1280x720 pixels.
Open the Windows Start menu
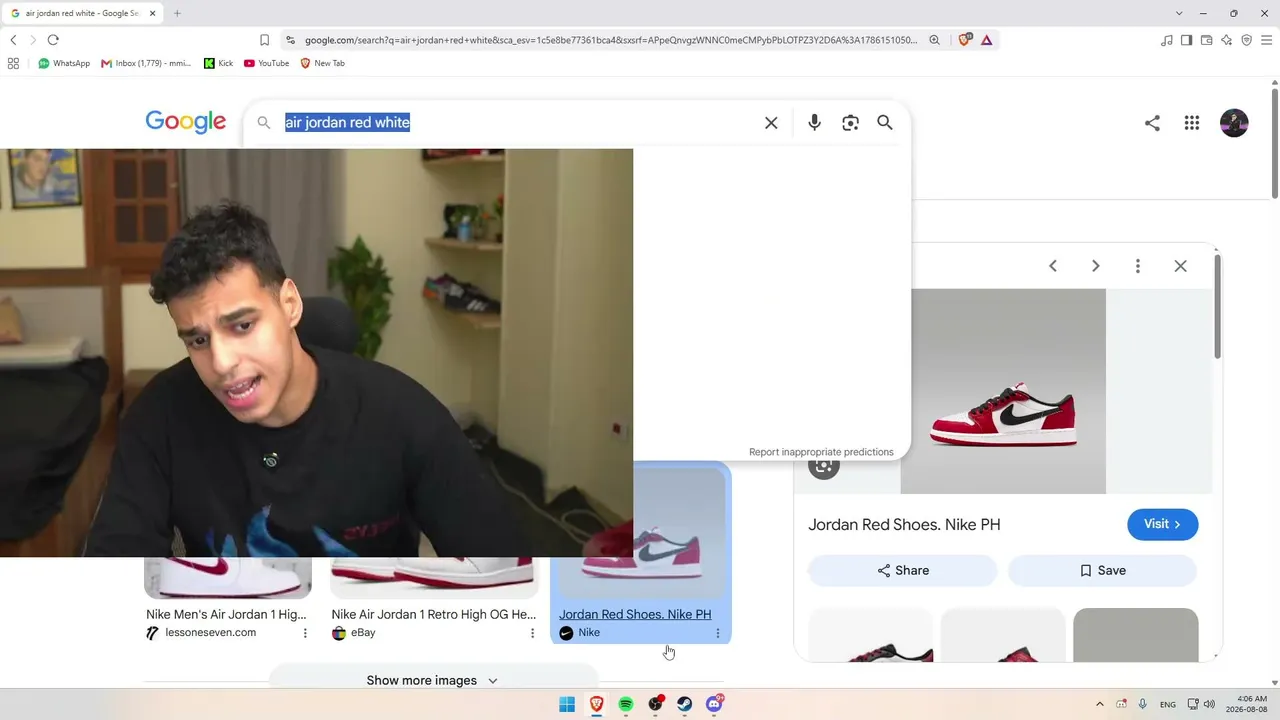(567, 704)
